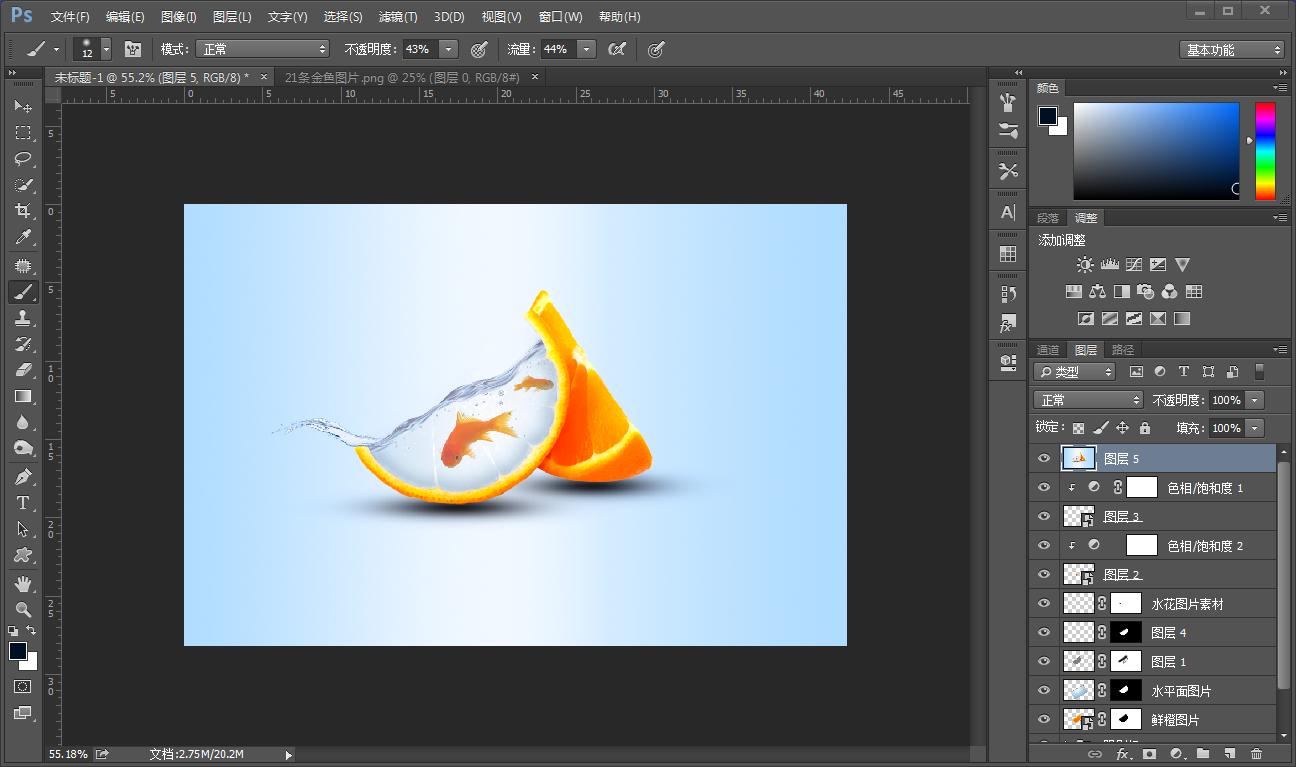Switch to the 21条金鱼图片.png document tab
The height and width of the screenshot is (767, 1296).
pos(402,77)
